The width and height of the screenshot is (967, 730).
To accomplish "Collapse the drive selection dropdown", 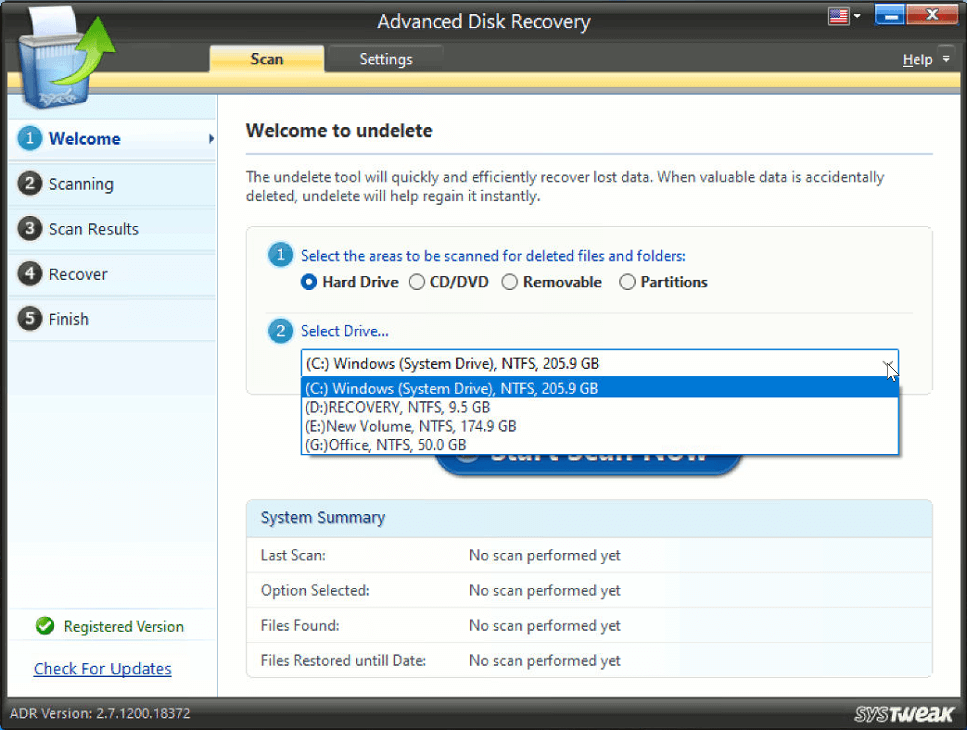I will coord(888,363).
